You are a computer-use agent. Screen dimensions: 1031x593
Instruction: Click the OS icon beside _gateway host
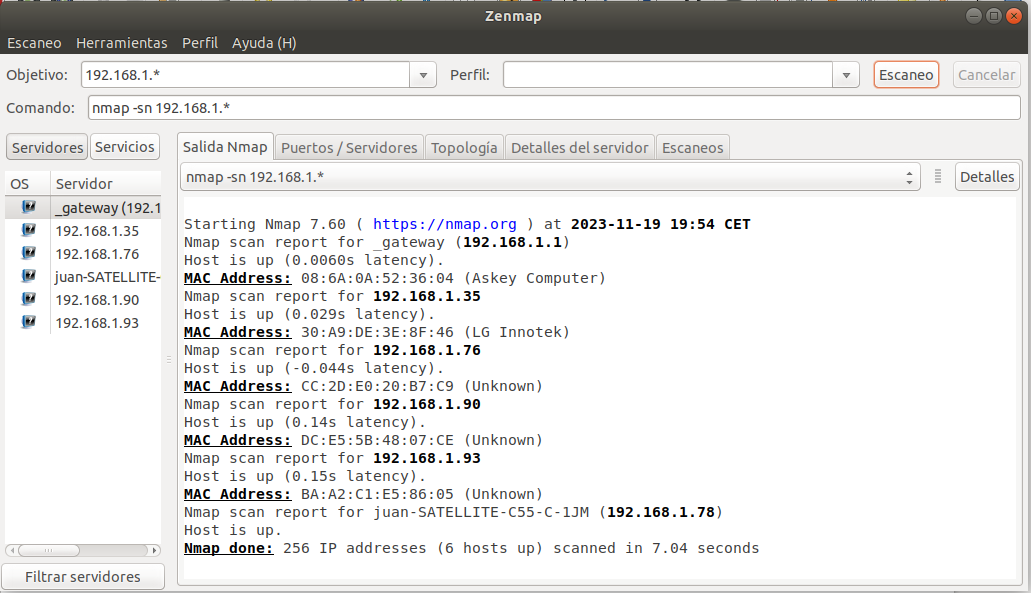pyautogui.click(x=29, y=208)
